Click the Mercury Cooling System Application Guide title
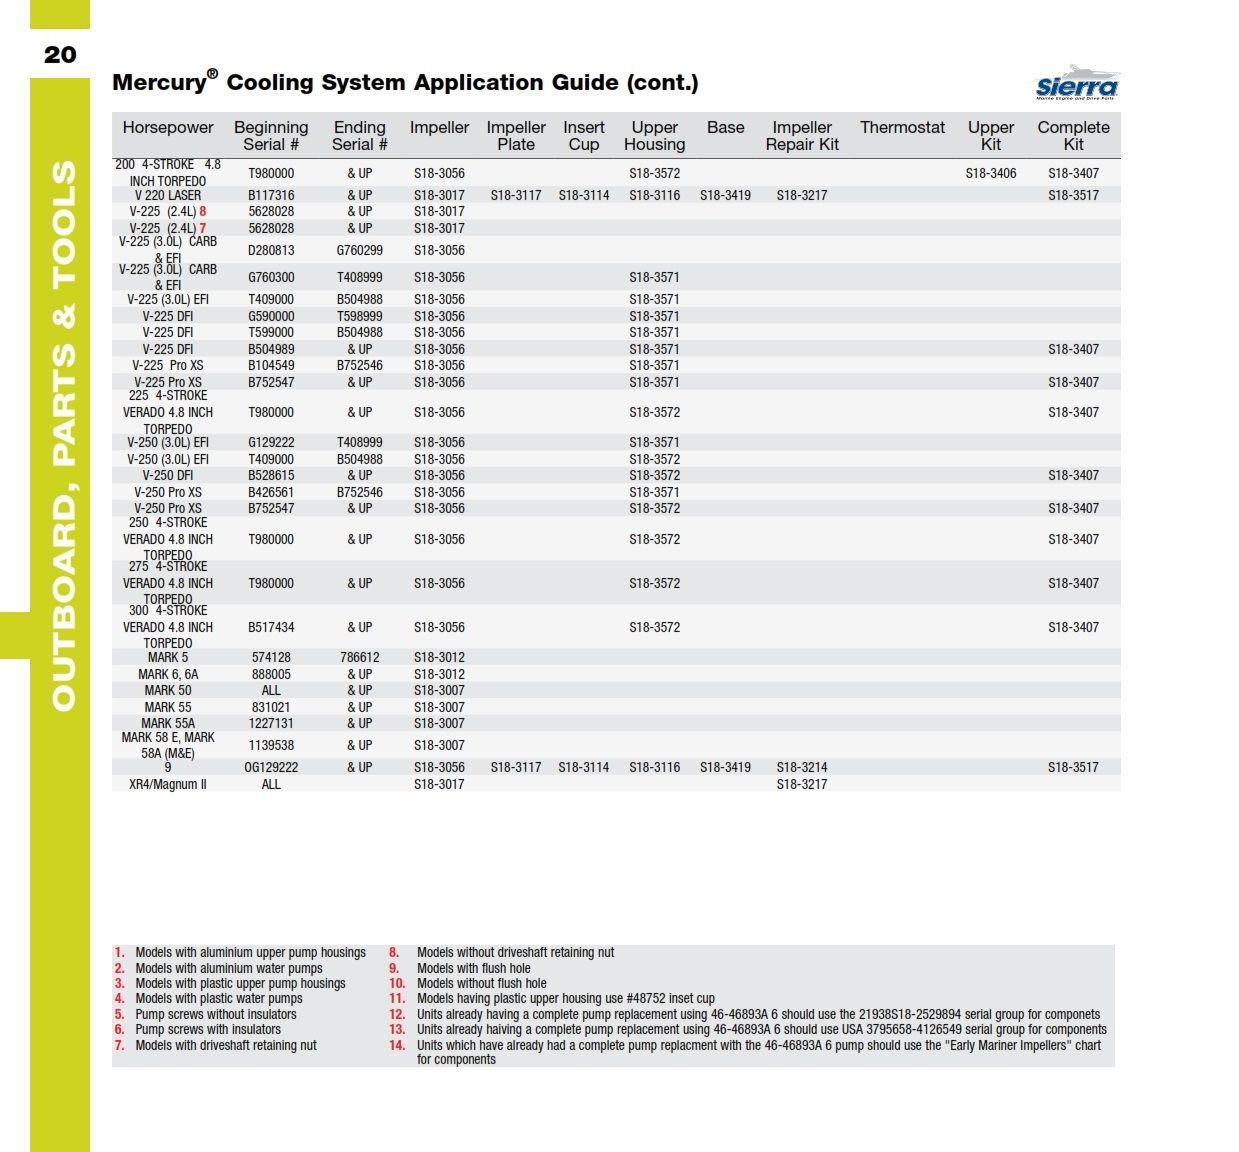The image size is (1239, 1152). pos(405,83)
